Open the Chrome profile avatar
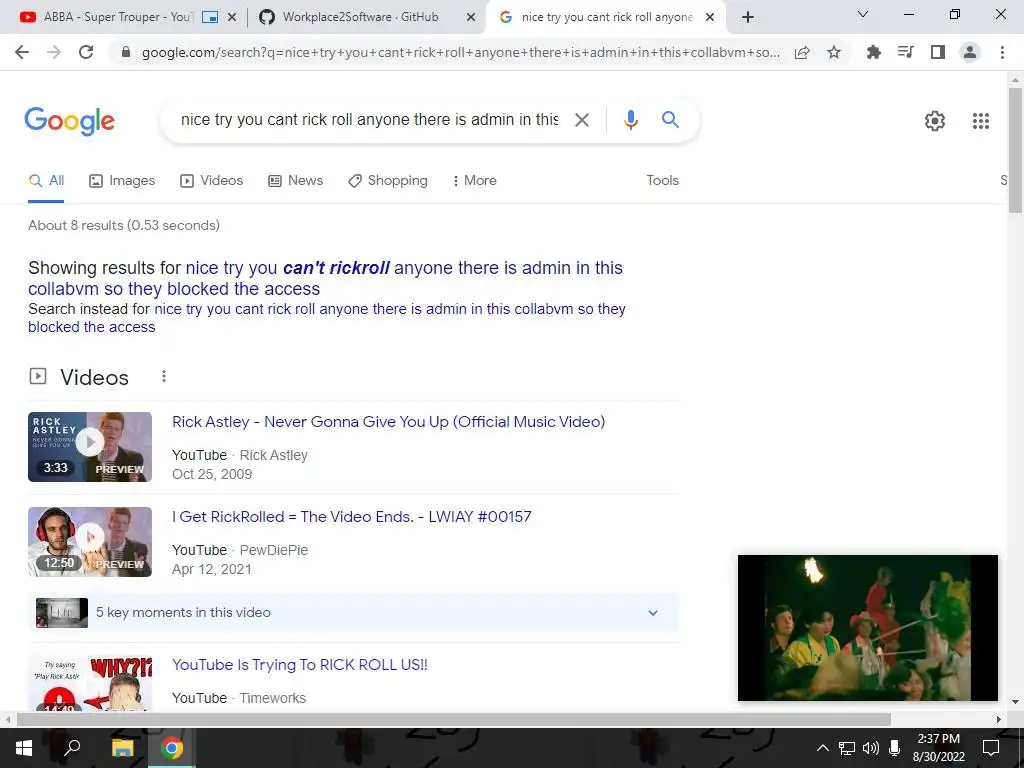This screenshot has height=768, width=1024. point(970,52)
